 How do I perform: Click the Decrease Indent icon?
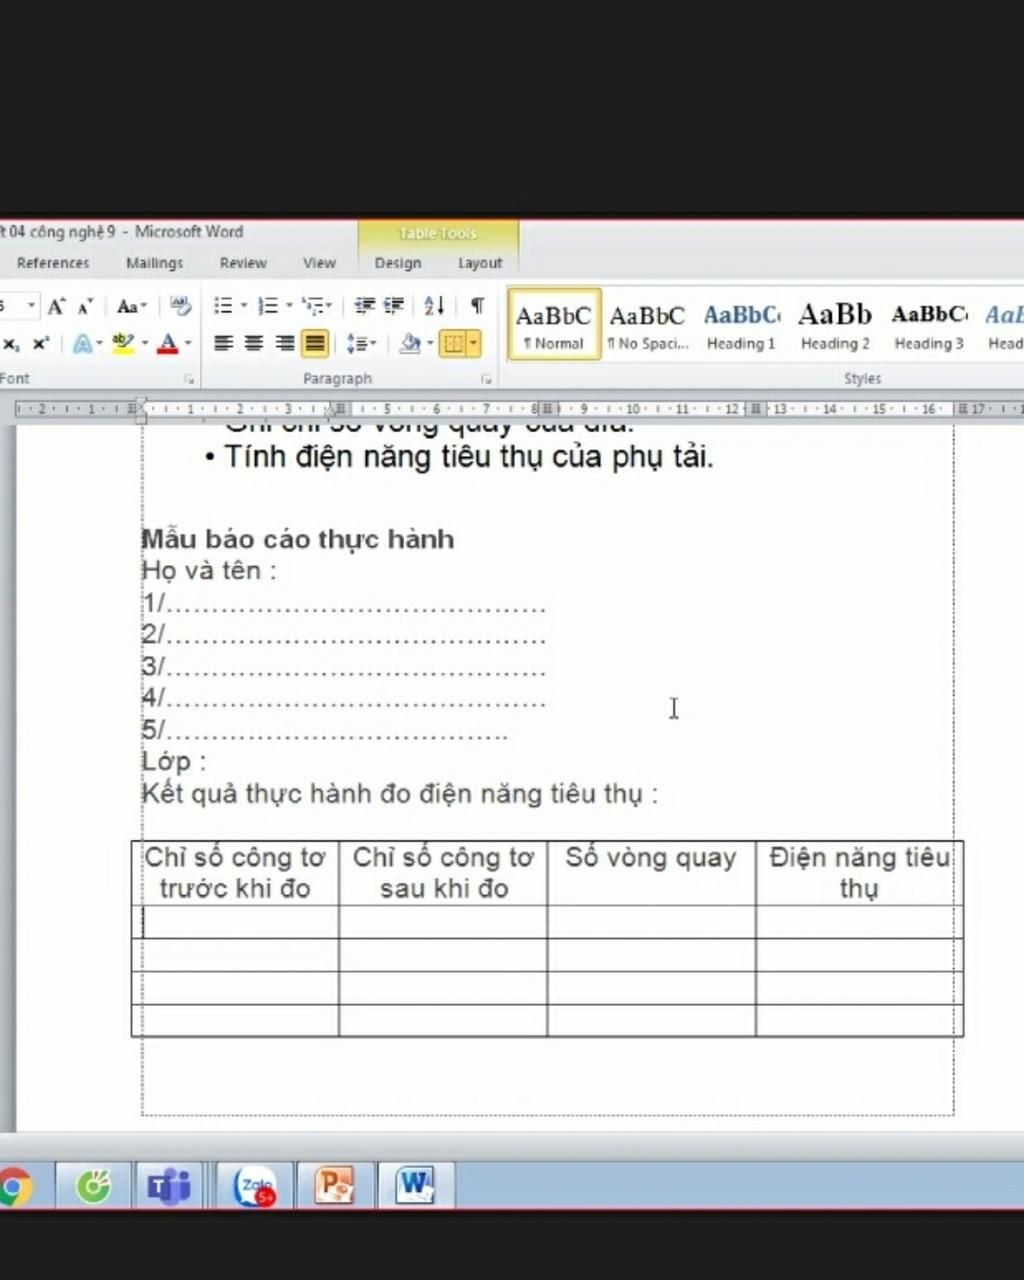coord(365,306)
